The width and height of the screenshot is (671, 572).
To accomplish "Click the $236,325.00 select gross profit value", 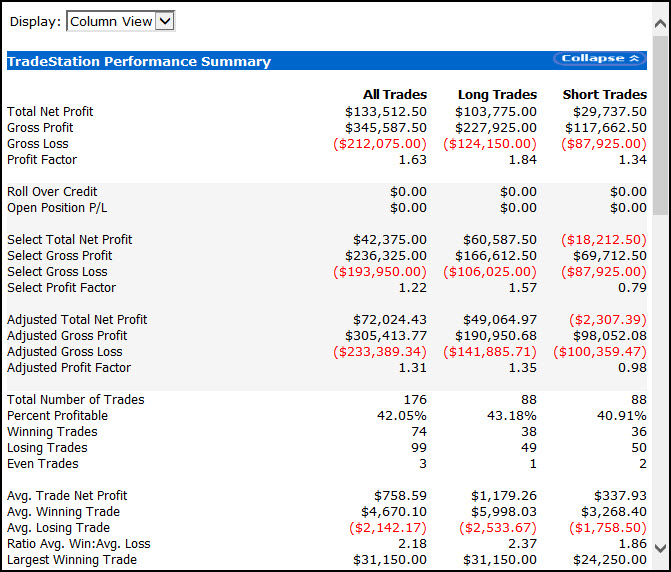I will (x=386, y=255).
